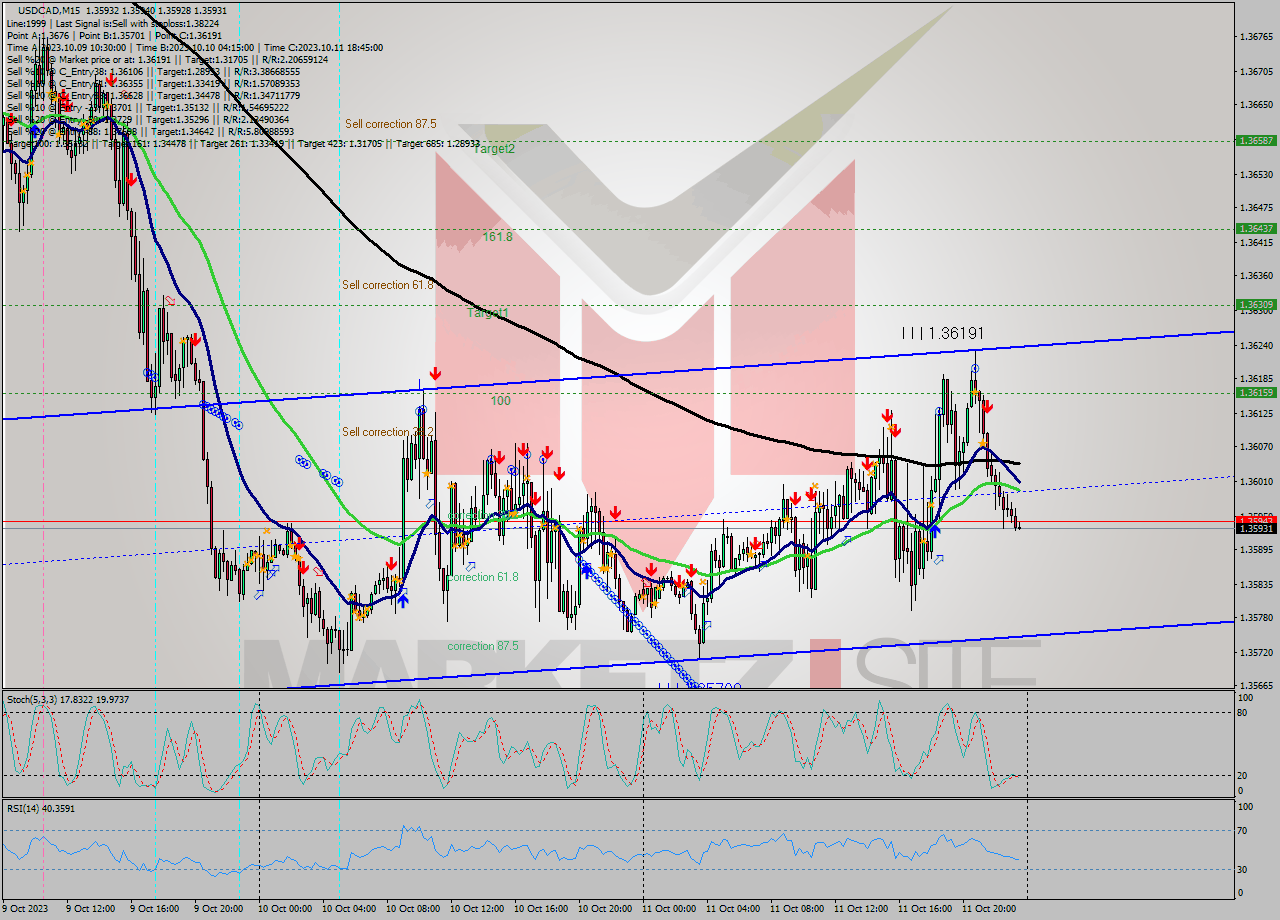Click the green Target1 label

pyautogui.click(x=488, y=313)
